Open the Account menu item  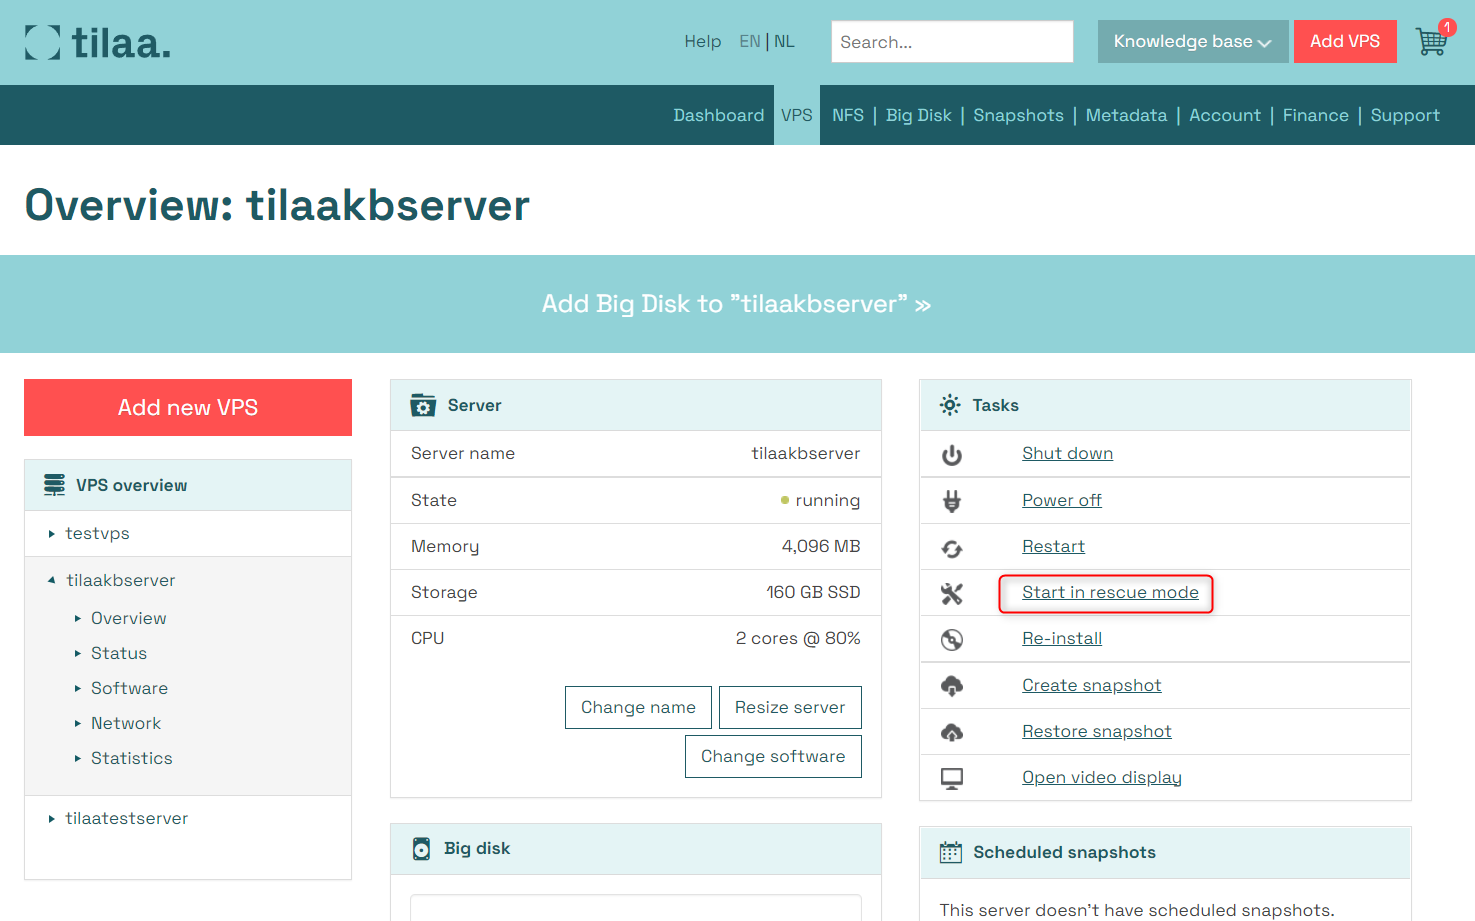(x=1225, y=115)
